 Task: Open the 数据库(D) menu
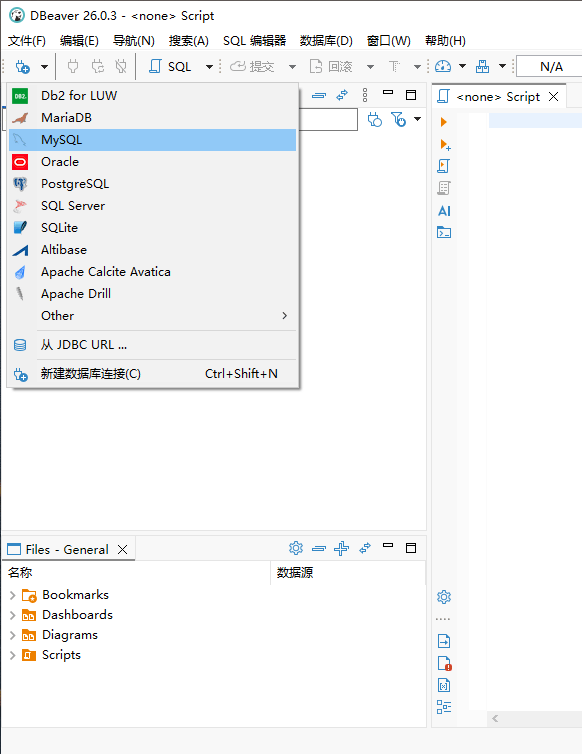326,41
